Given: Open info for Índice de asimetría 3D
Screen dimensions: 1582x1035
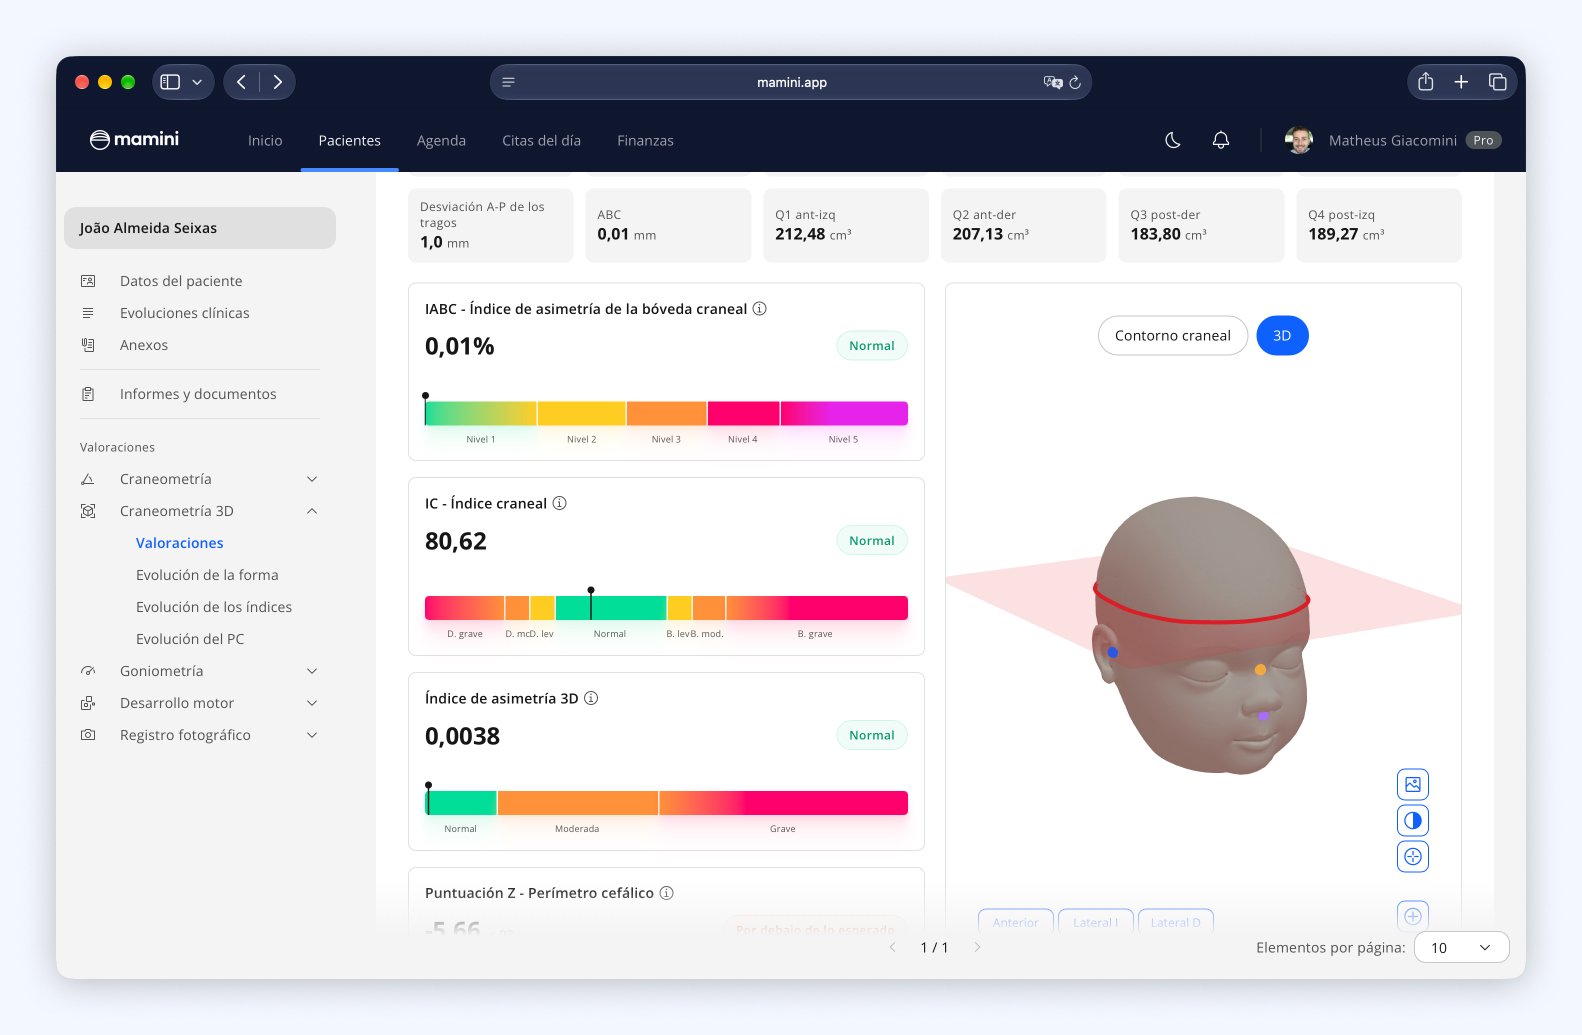Looking at the screenshot, I should click(591, 698).
